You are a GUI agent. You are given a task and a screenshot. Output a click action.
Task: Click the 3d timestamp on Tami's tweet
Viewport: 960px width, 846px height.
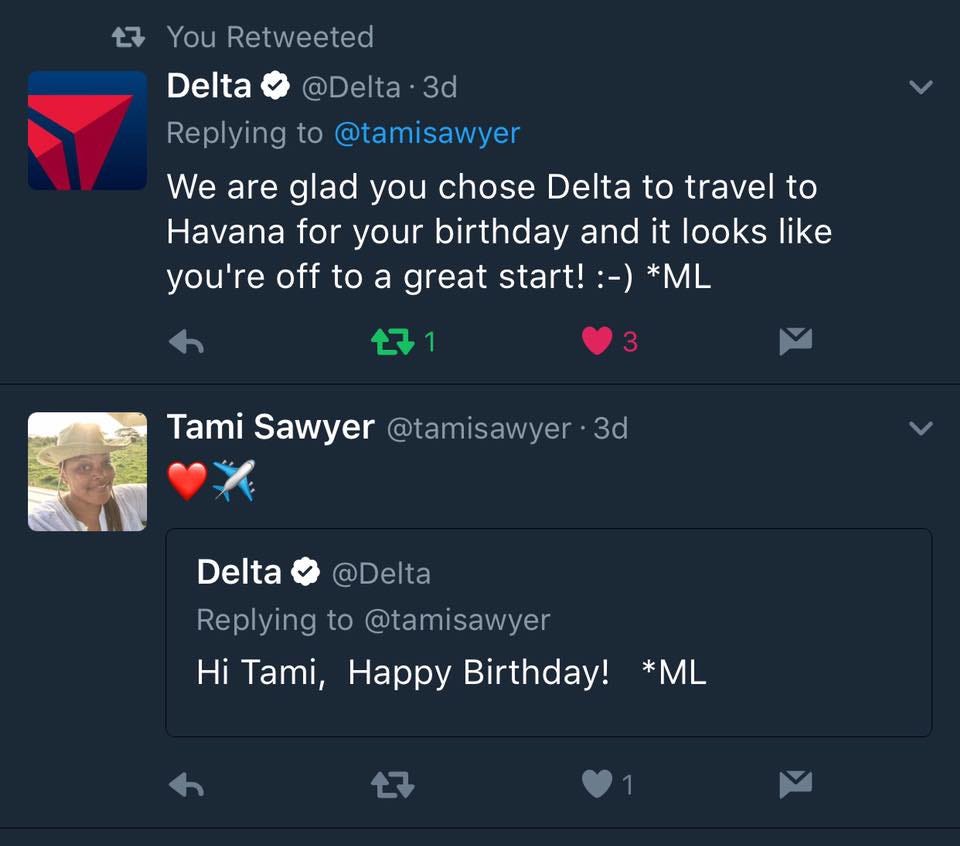[x=611, y=429]
